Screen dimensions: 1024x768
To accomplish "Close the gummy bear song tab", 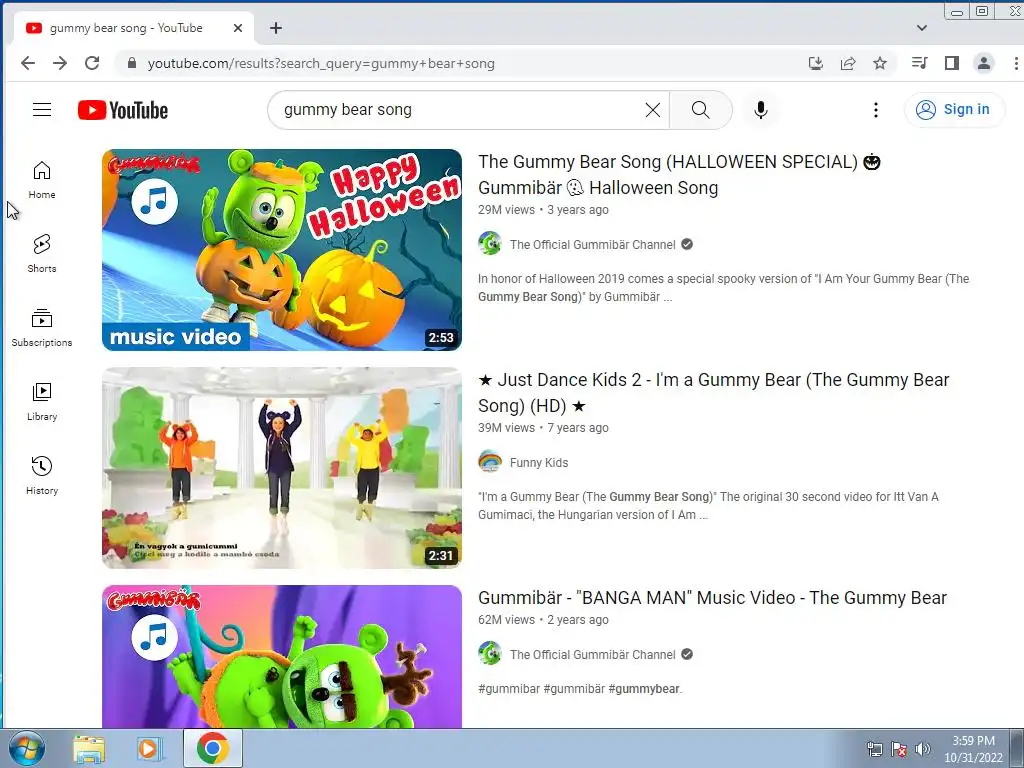I will (x=238, y=28).
